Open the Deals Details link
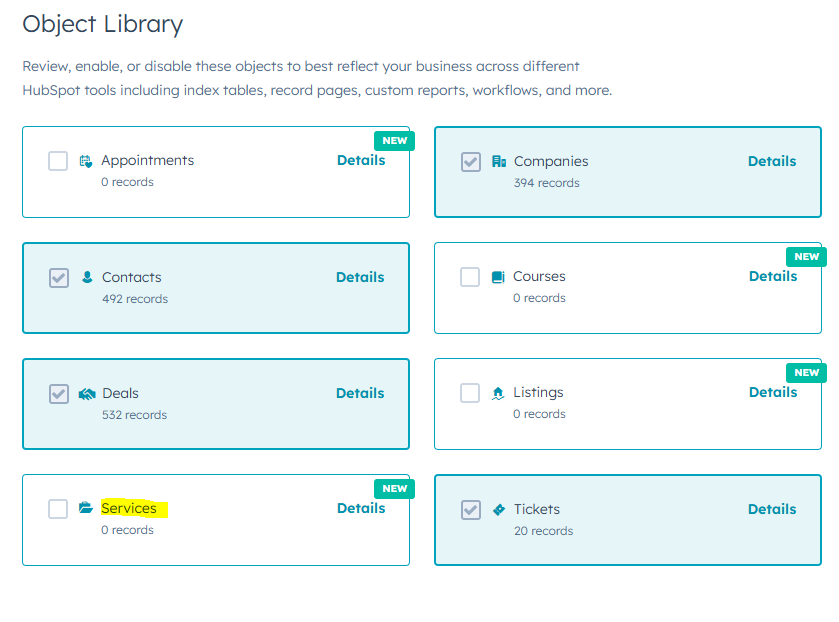839x622 pixels. click(360, 393)
